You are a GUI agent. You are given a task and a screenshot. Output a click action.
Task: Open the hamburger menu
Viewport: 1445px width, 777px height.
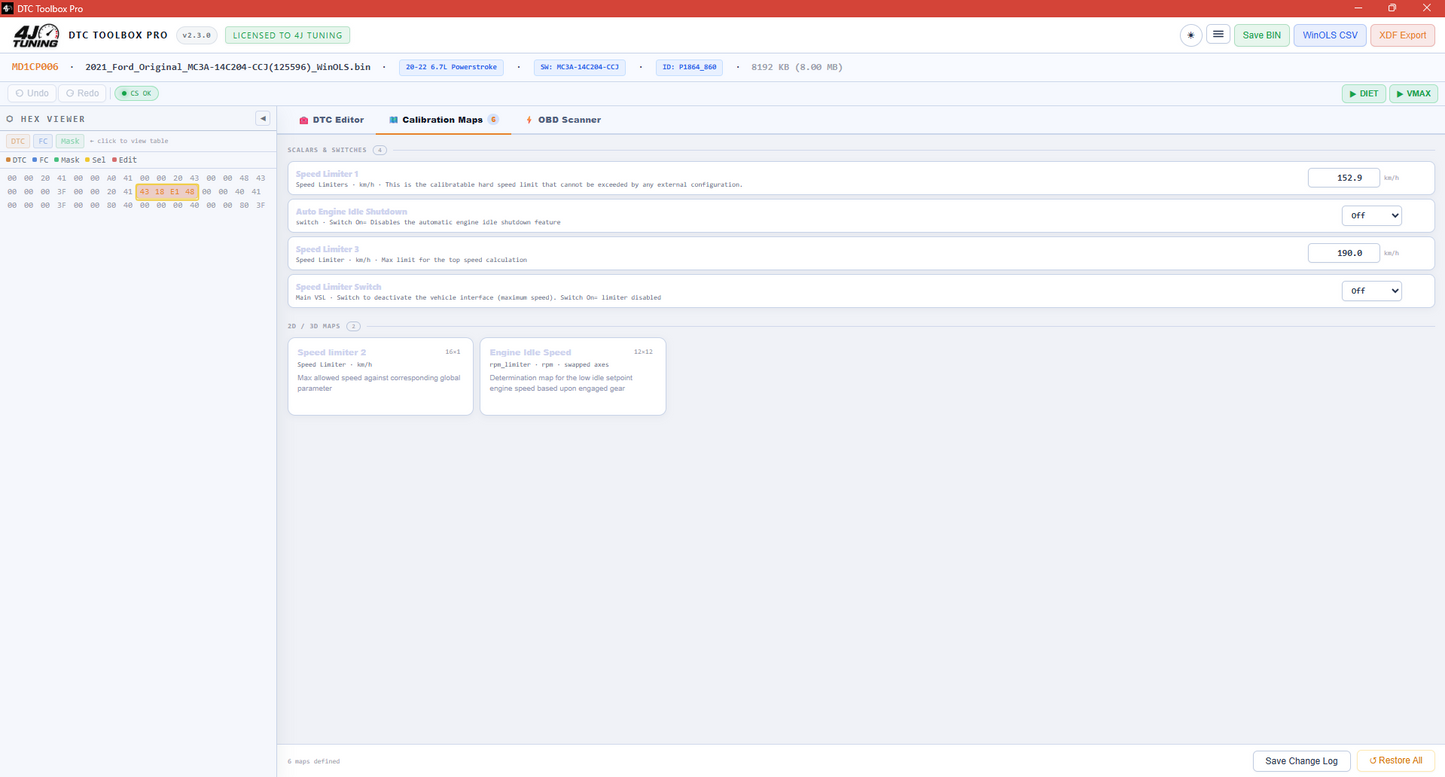coord(1218,35)
